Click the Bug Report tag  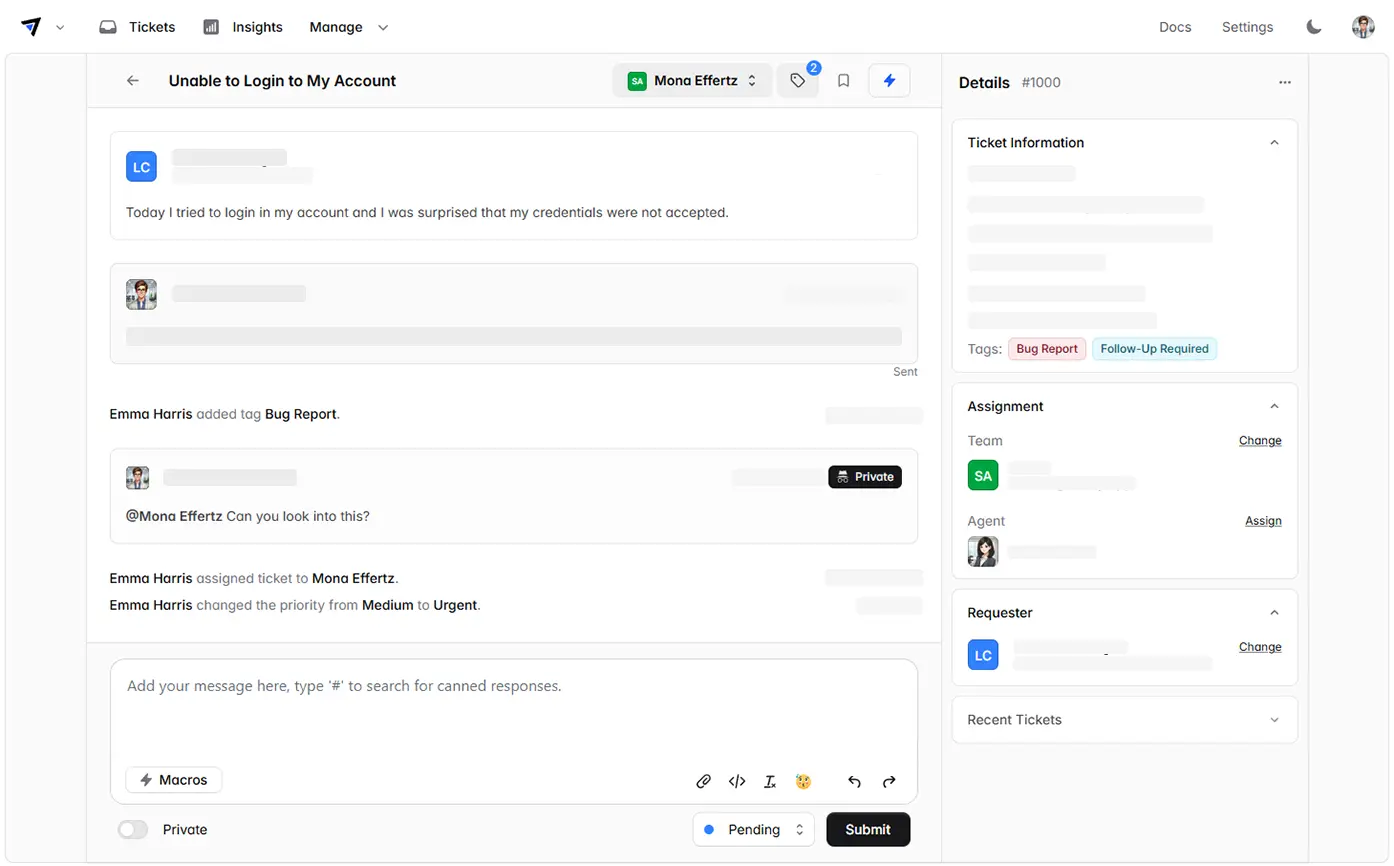(1047, 349)
